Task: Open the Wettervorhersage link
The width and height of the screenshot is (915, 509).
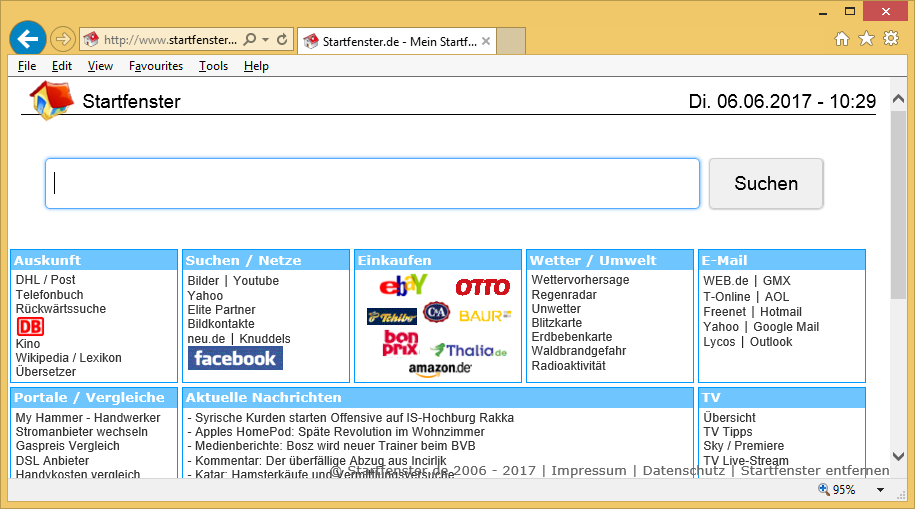Action: click(580, 280)
